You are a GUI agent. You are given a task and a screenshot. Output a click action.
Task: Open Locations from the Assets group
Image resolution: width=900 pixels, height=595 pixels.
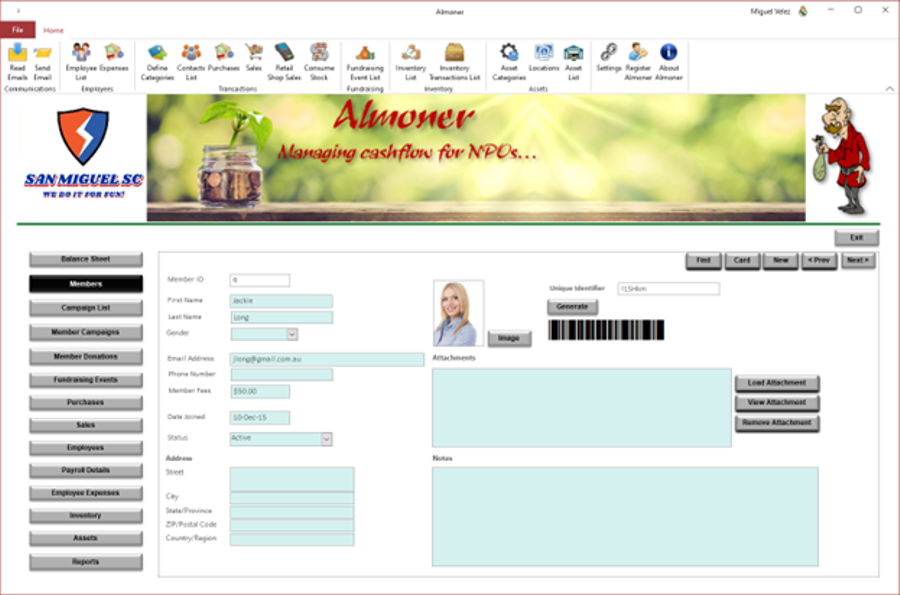pos(544,57)
